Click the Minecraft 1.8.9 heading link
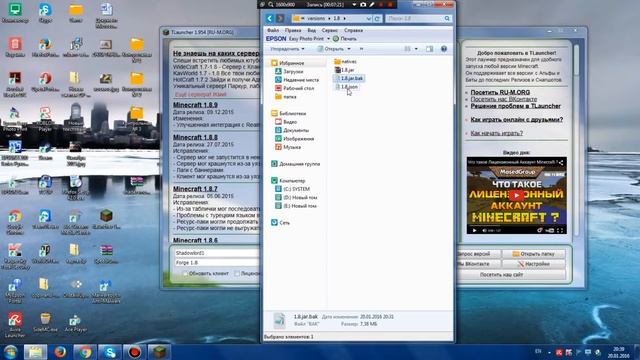This screenshot has width=640, height=360. coord(195,105)
